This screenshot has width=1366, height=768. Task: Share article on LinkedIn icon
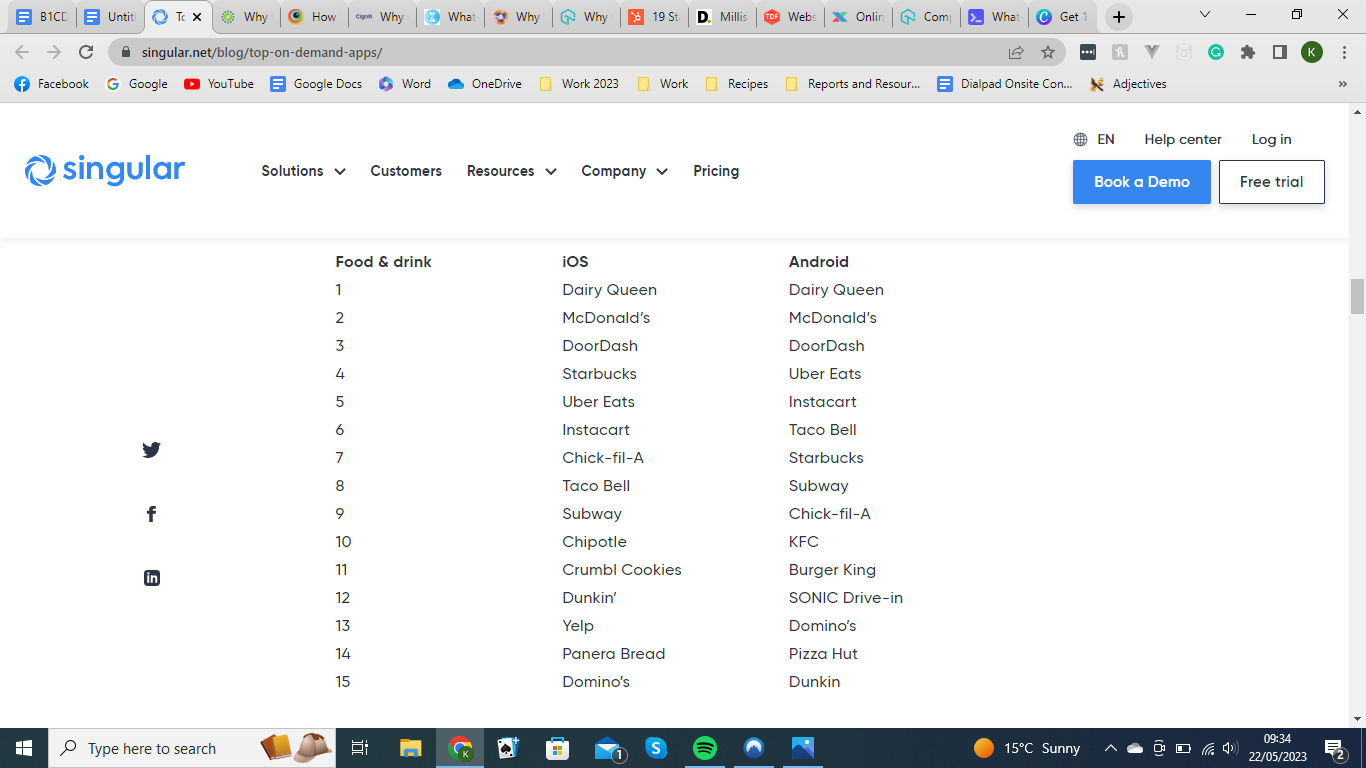[x=151, y=578]
